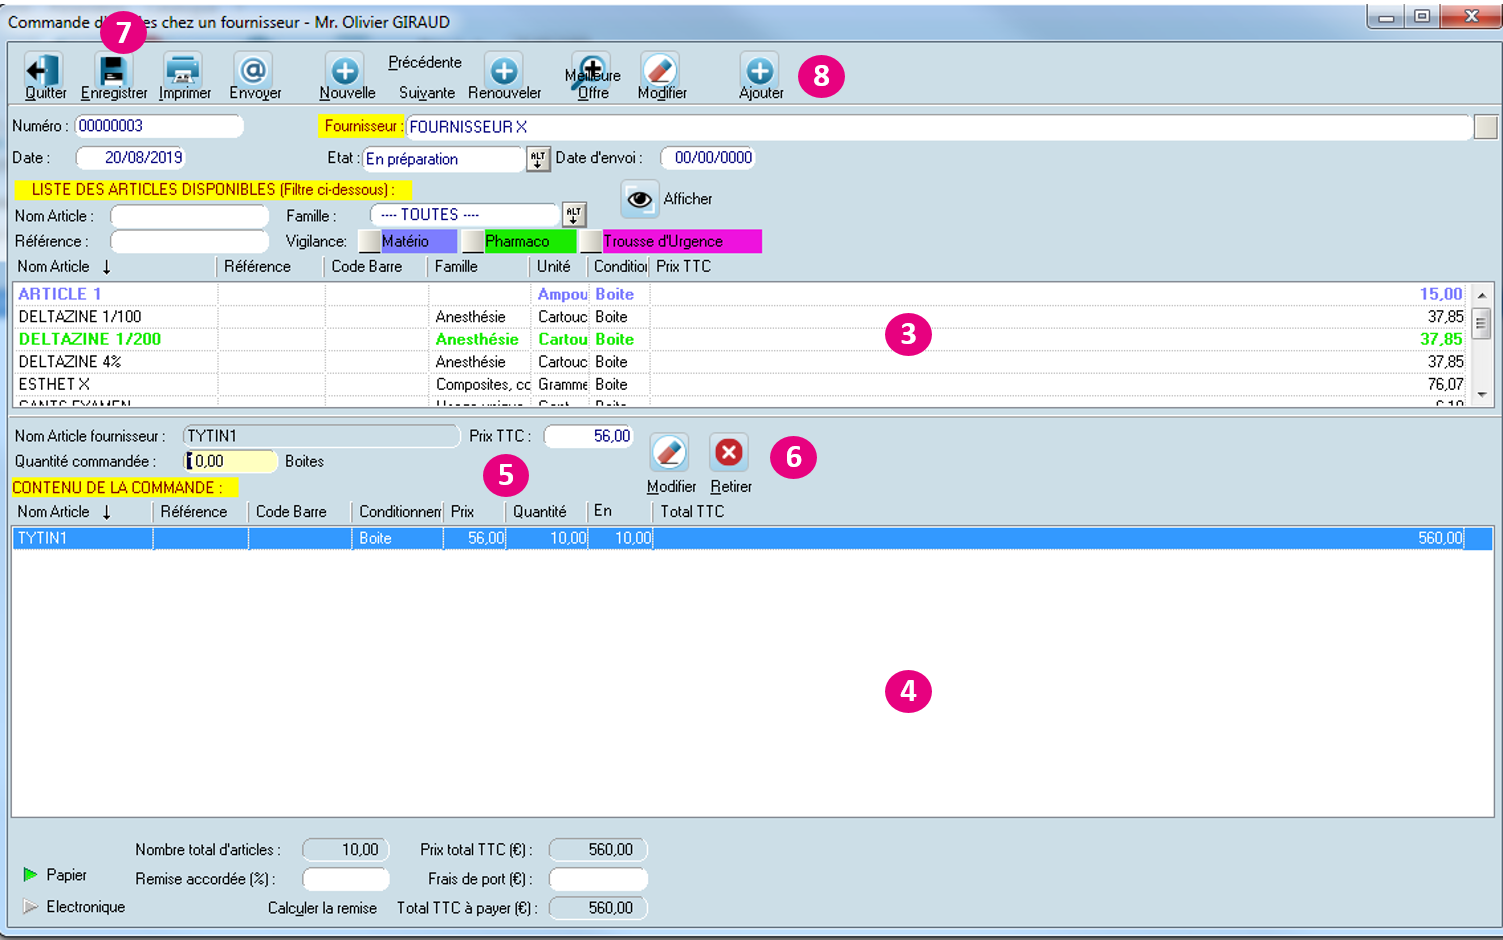Click the Date d'envoi field
Image resolution: width=1503 pixels, height=940 pixels.
[708, 158]
